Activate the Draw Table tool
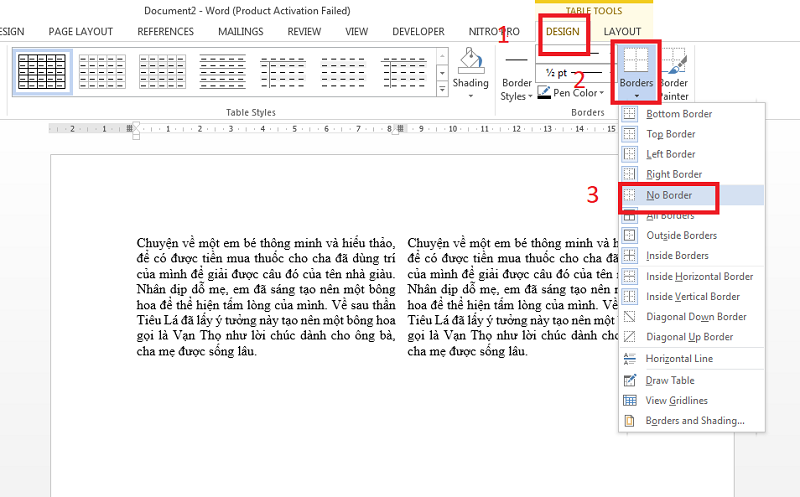This screenshot has width=800, height=497. [691, 380]
